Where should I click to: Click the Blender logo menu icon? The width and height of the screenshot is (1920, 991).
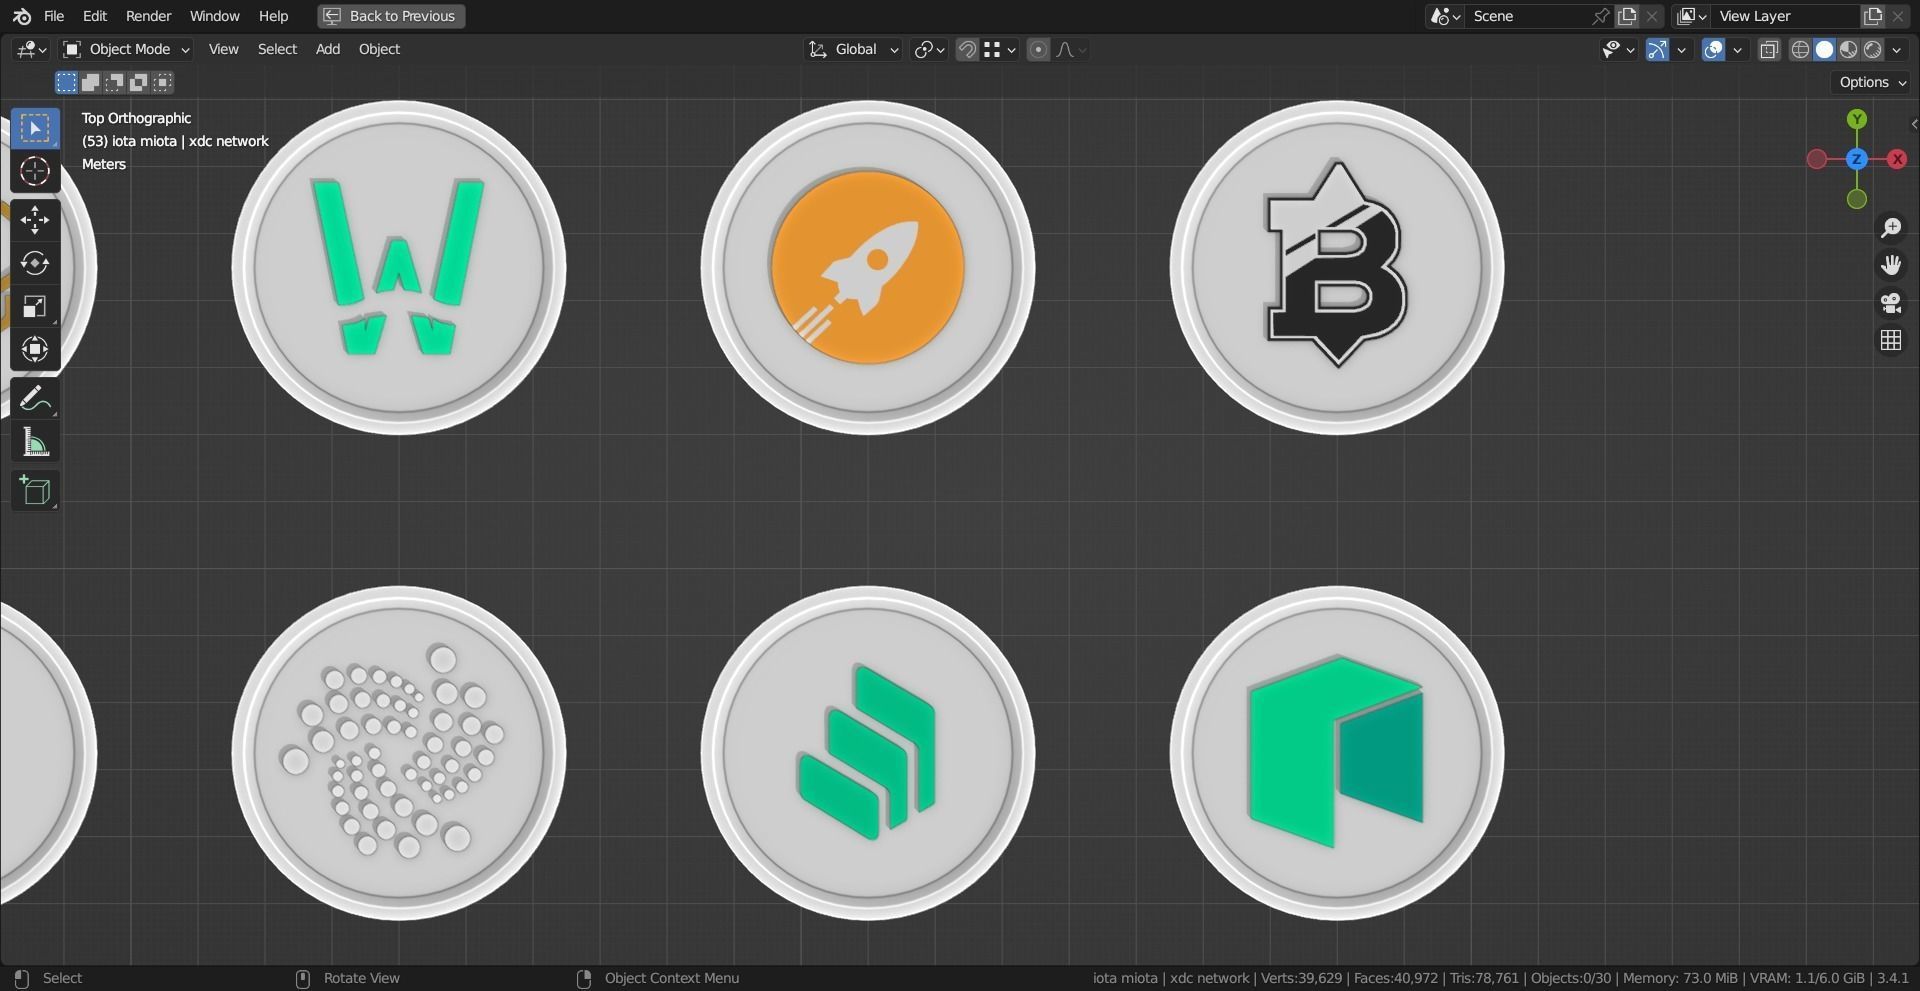[x=21, y=16]
